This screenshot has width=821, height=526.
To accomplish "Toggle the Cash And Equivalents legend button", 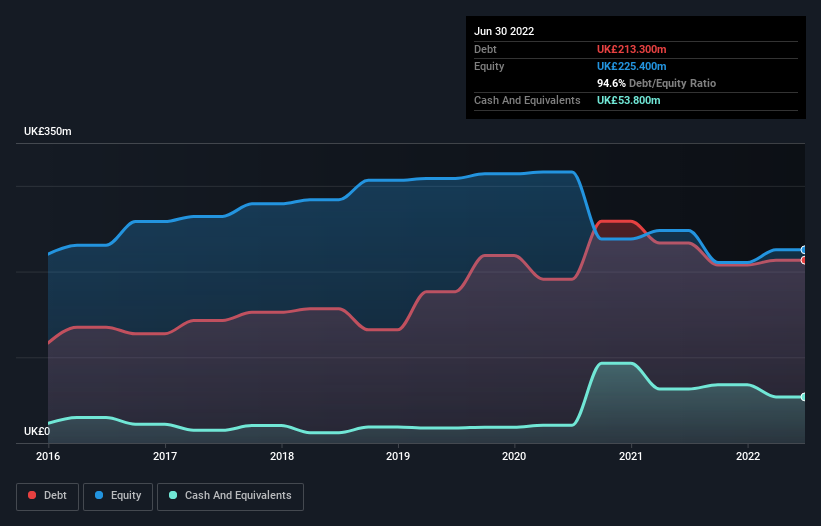I will coord(230,496).
